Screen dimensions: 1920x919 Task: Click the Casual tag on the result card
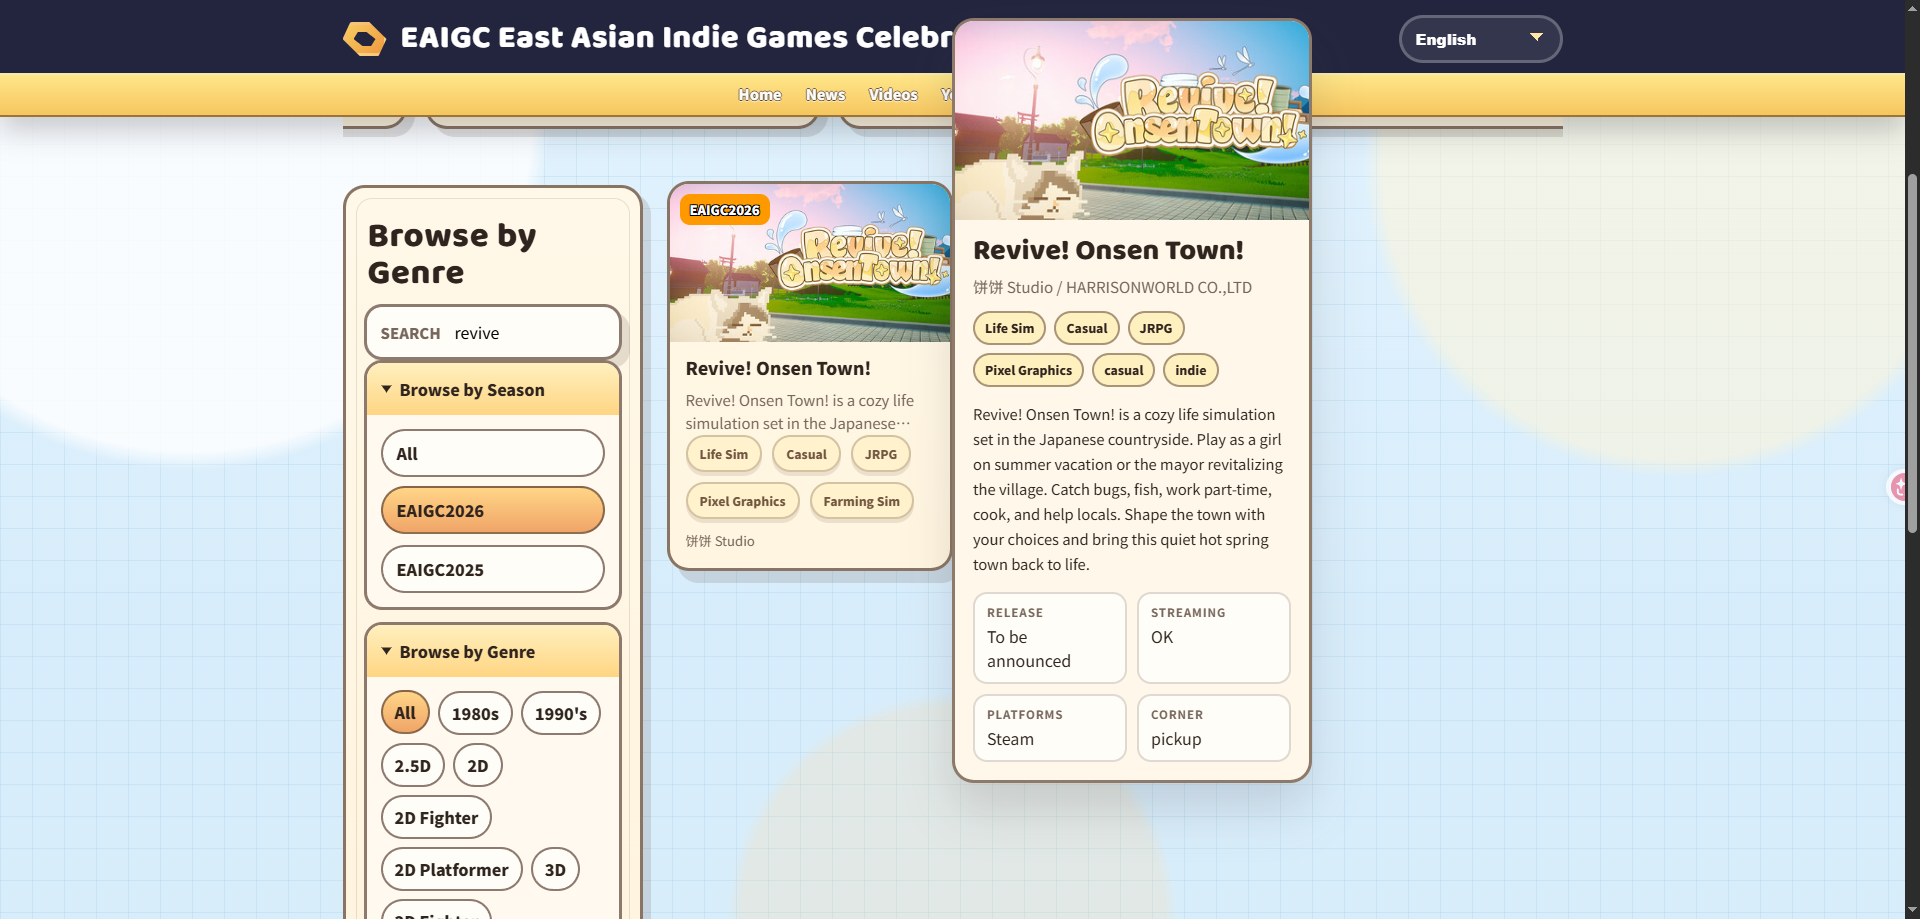point(806,454)
